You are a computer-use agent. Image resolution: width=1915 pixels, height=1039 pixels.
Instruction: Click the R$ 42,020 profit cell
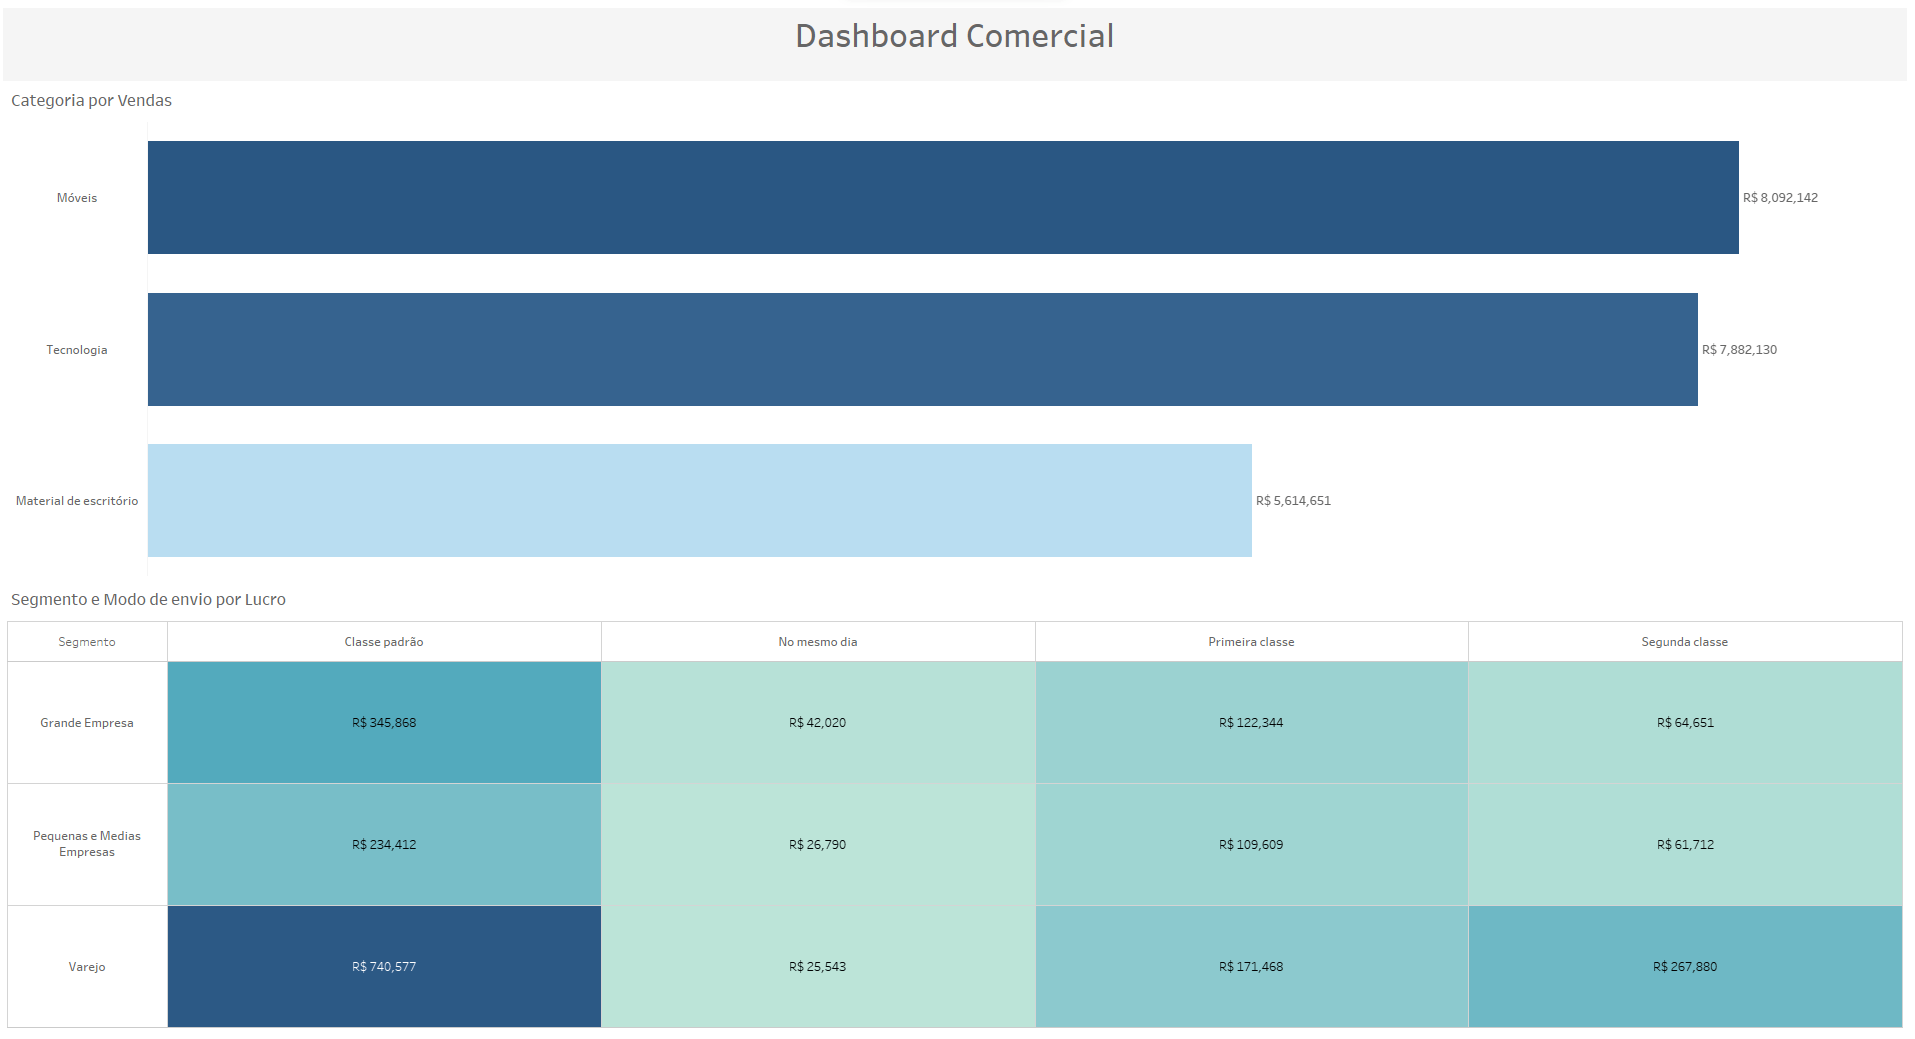(818, 723)
